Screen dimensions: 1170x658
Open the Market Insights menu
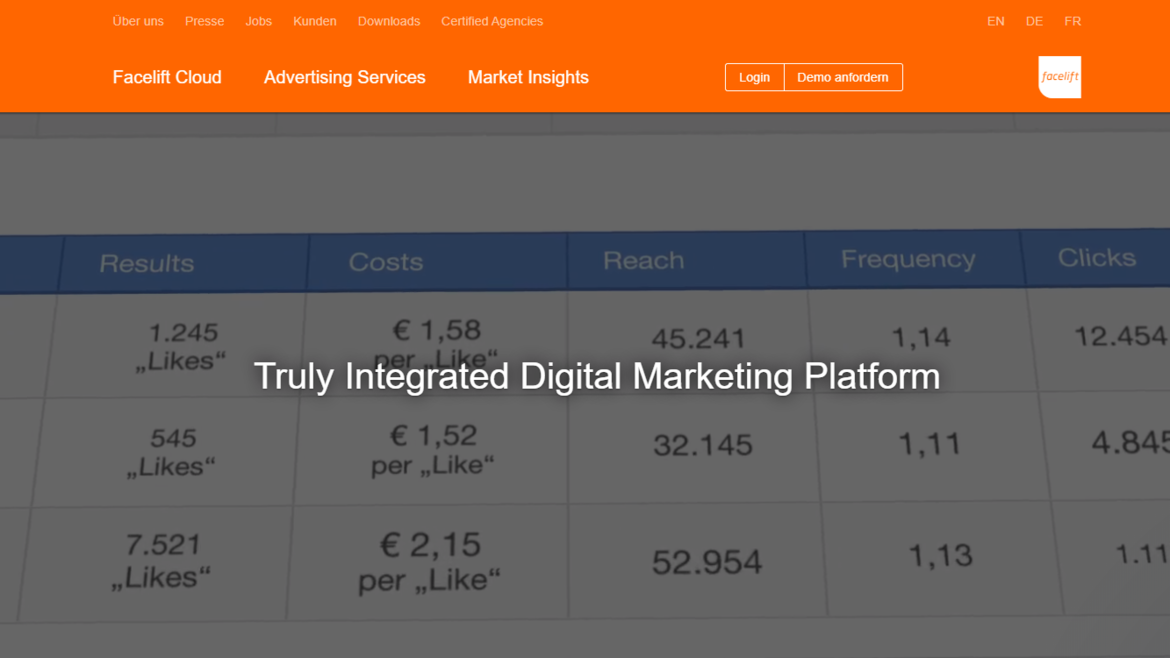528,77
